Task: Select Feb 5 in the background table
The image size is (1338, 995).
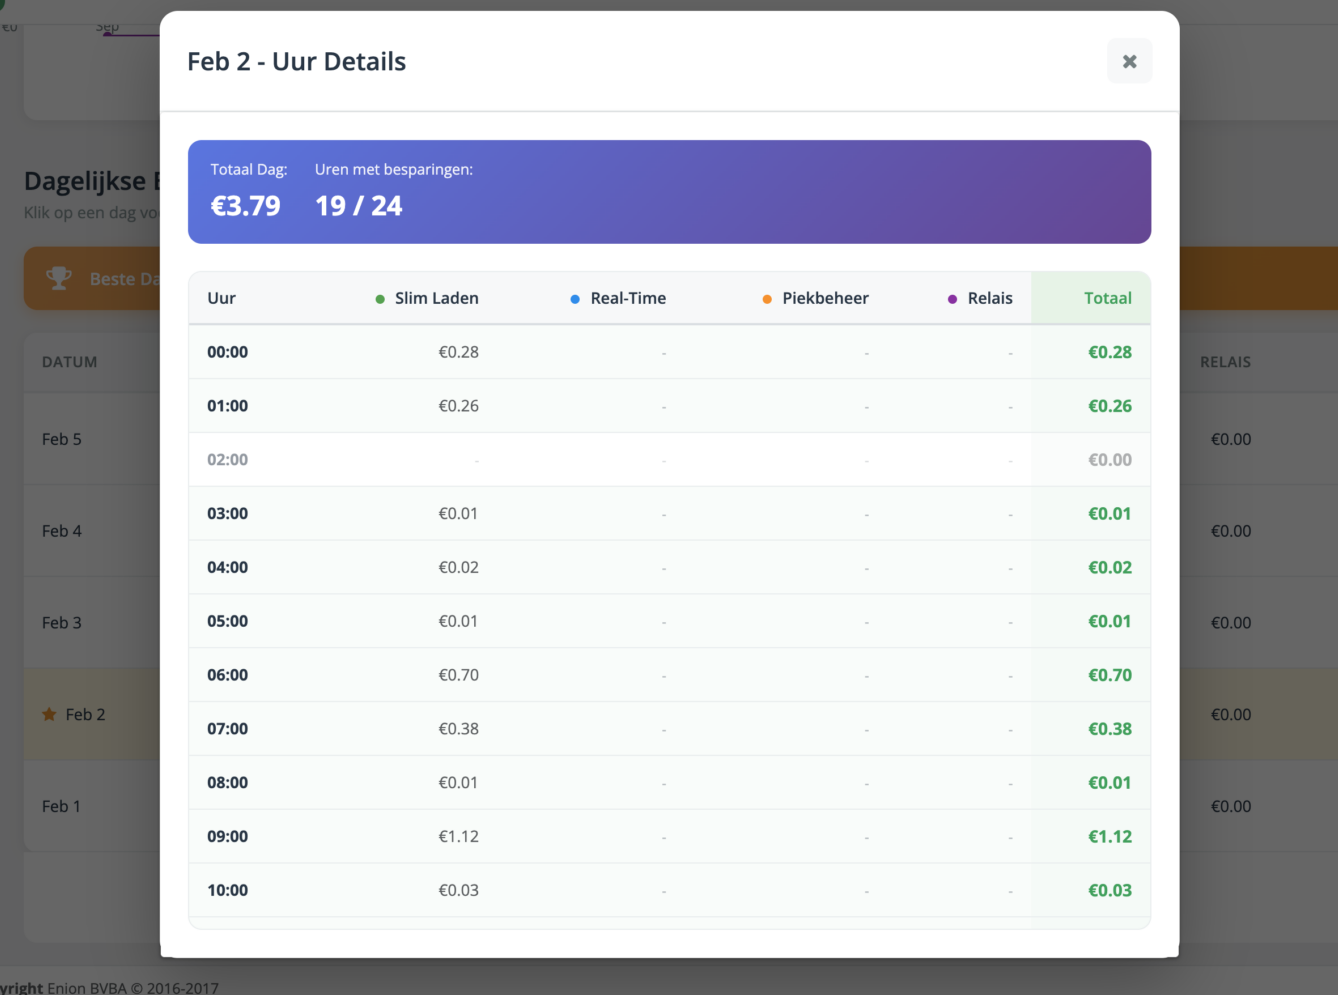Action: [x=62, y=439]
